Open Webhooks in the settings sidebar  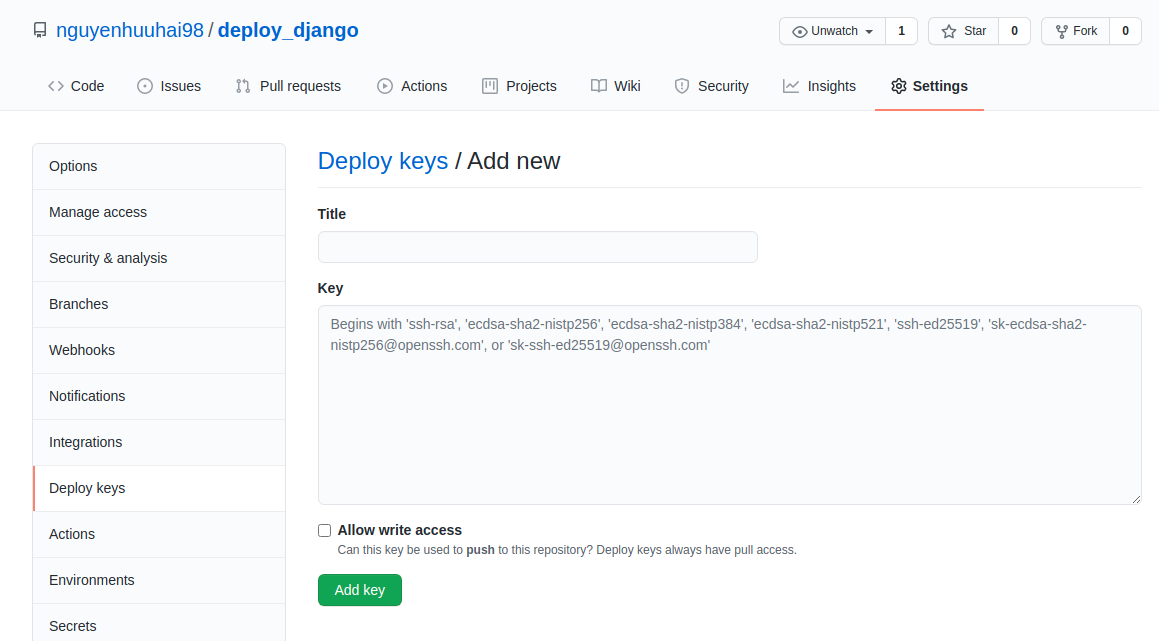pos(82,350)
